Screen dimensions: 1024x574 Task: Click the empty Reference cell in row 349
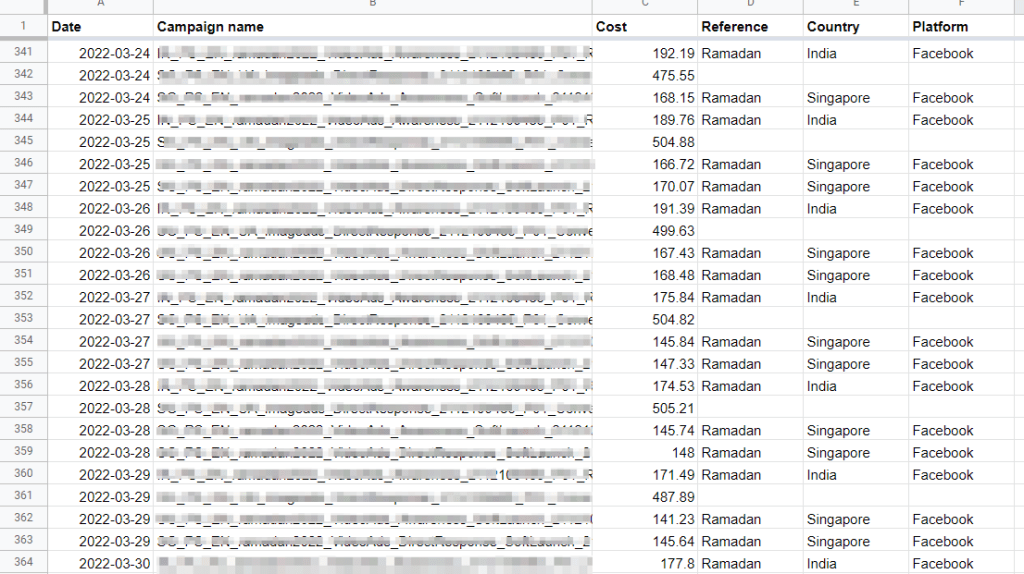coord(750,231)
